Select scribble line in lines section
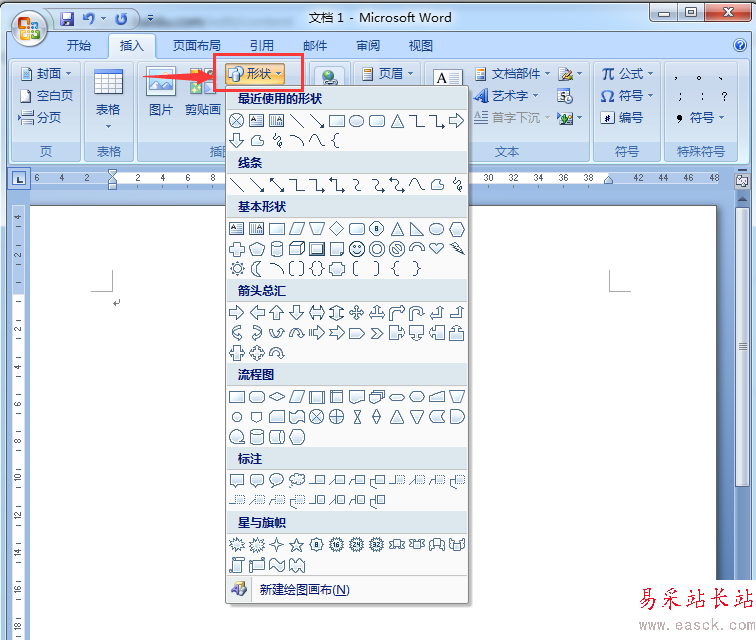The width and height of the screenshot is (756, 640). pyautogui.click(x=457, y=185)
